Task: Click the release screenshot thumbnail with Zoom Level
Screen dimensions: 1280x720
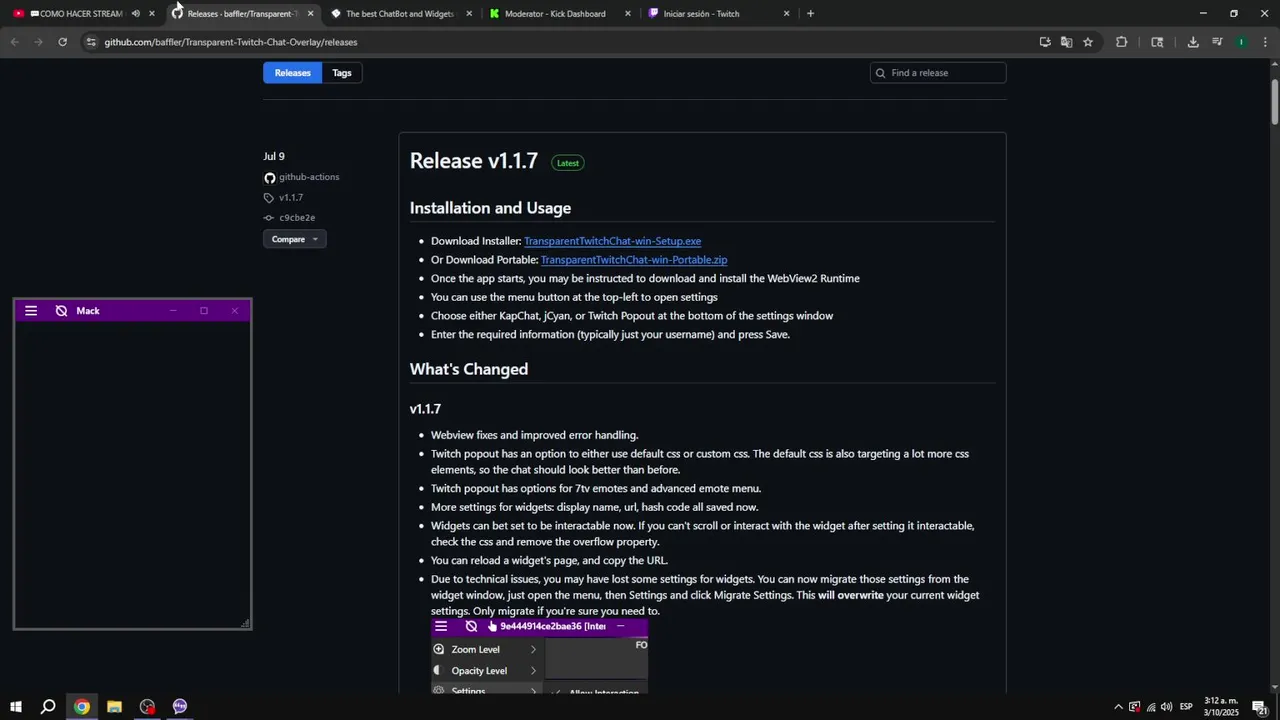Action: pos(540,656)
